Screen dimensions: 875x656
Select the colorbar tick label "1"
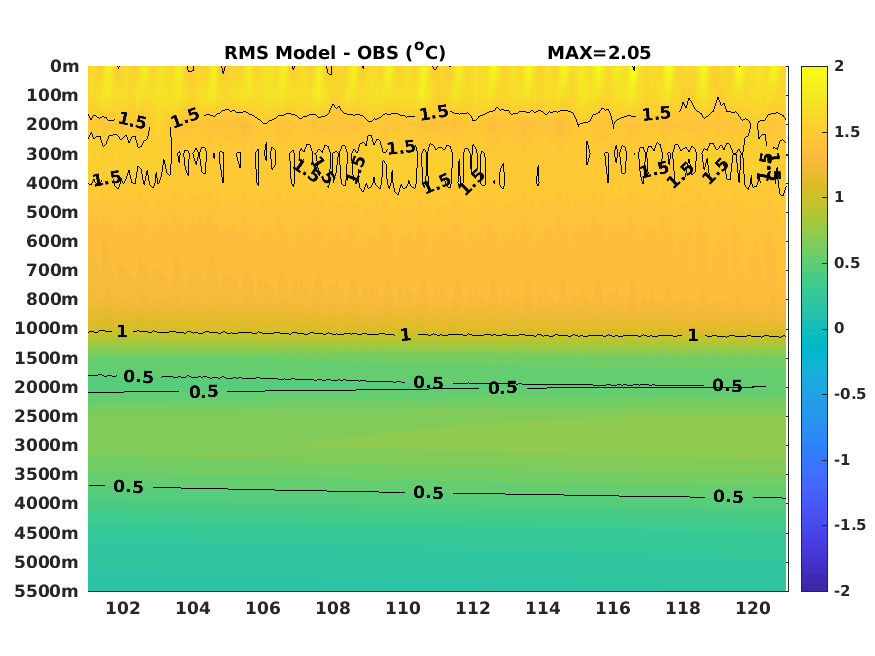click(839, 197)
